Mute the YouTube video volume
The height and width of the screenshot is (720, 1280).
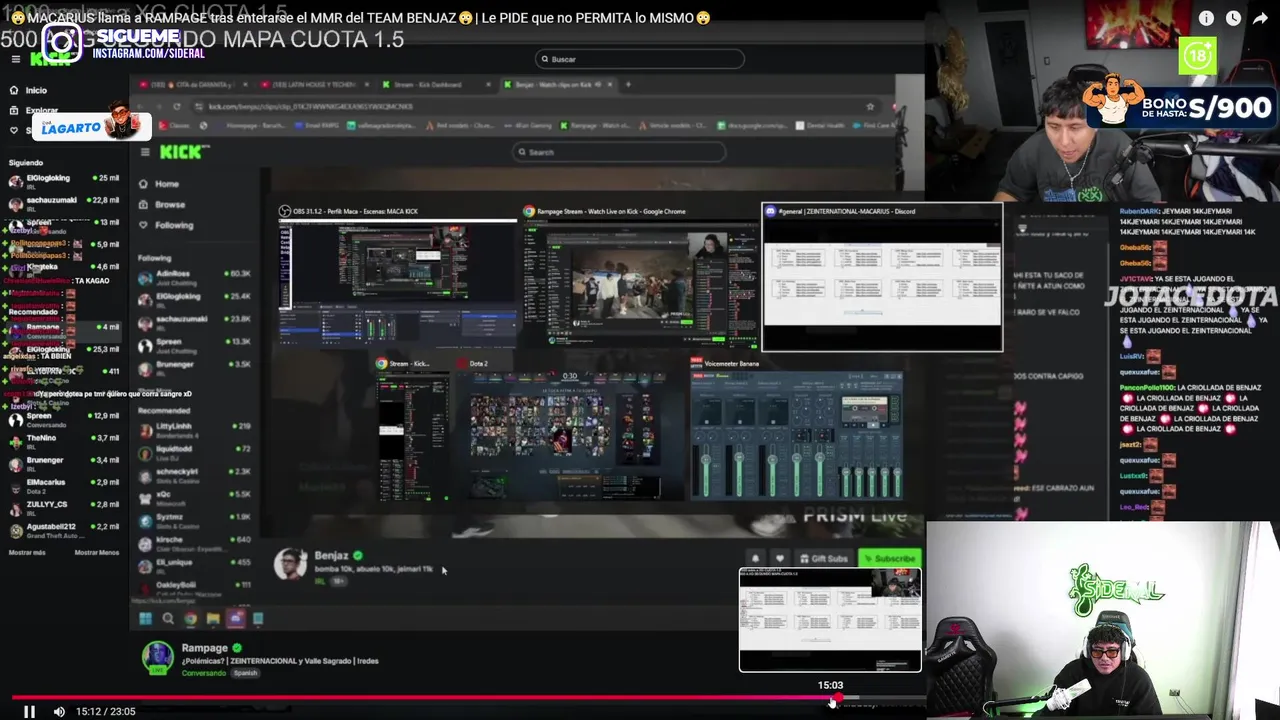(x=59, y=711)
